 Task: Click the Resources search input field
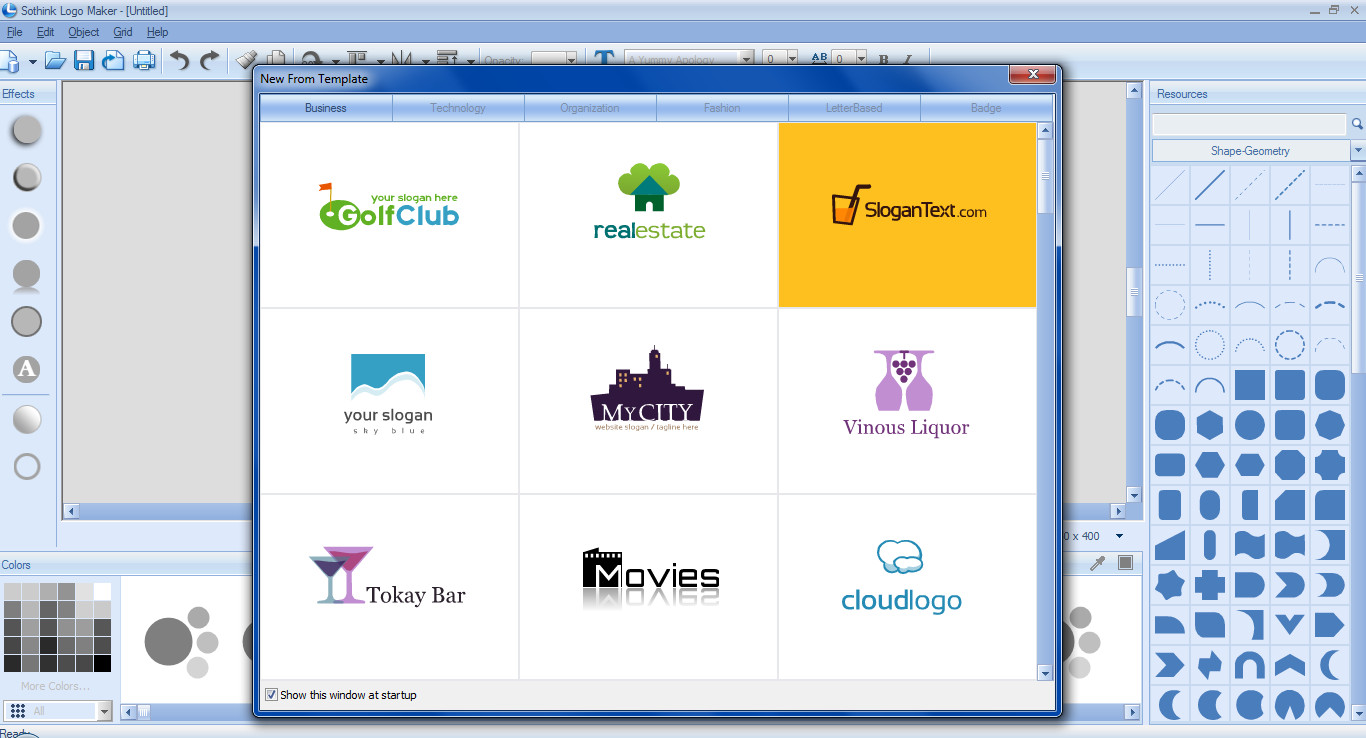(1249, 124)
